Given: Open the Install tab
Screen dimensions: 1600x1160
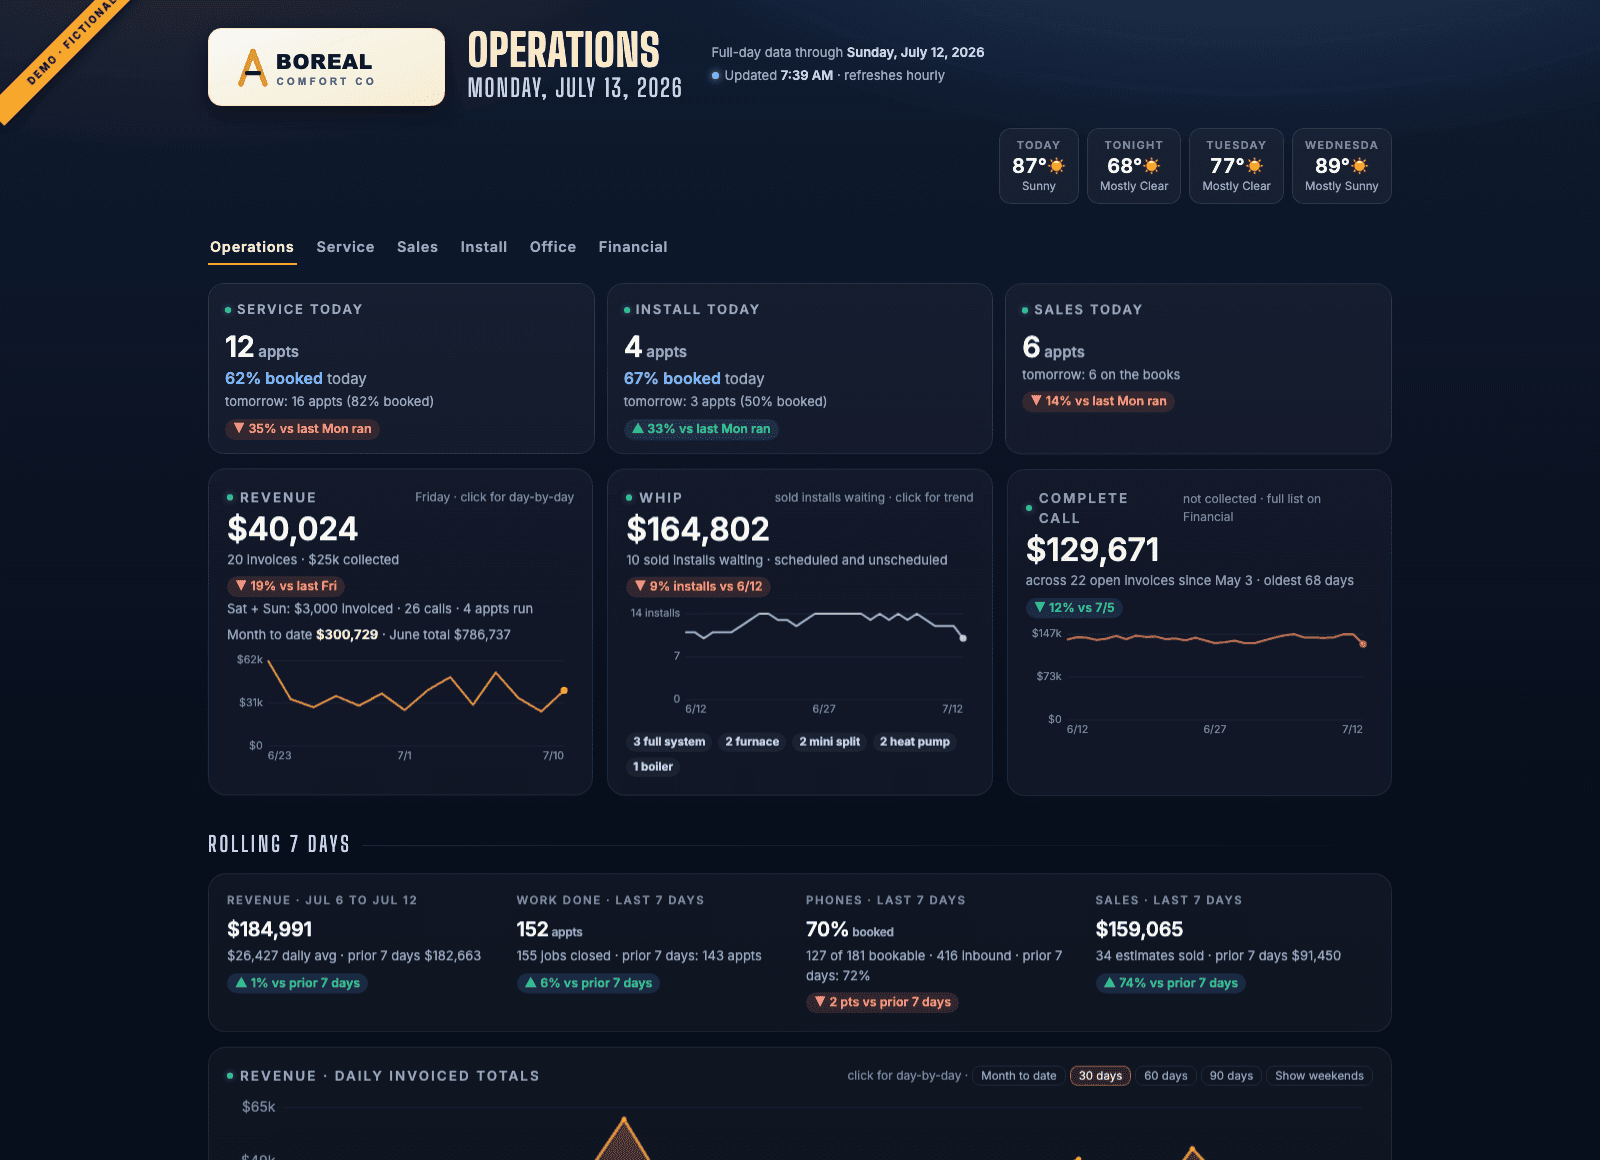Looking at the screenshot, I should pyautogui.click(x=483, y=247).
